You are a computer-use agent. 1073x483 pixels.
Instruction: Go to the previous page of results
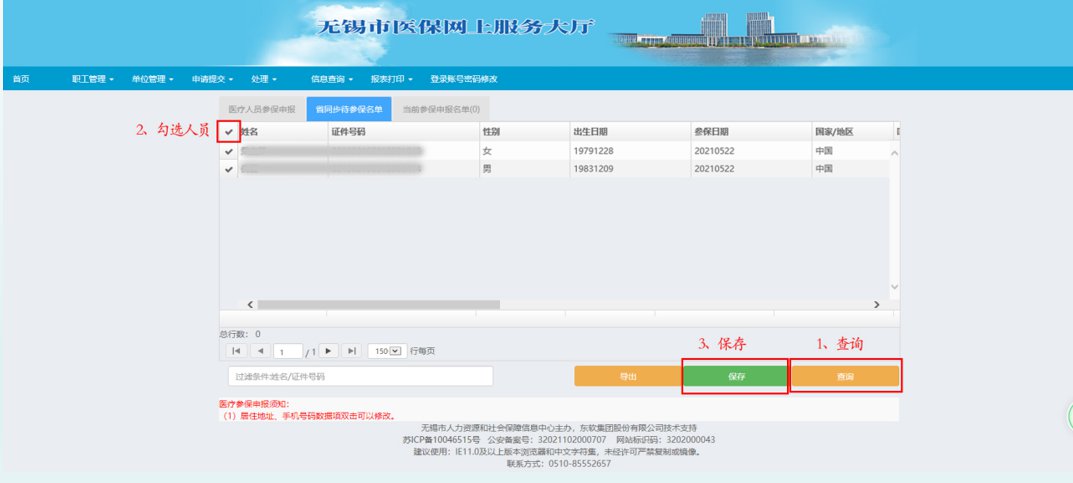pos(260,351)
